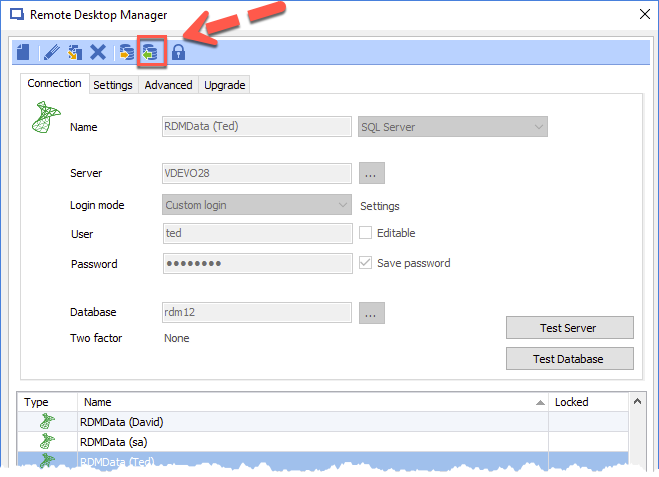This screenshot has width=659, height=477.
Task: Click the list scrollbar up arrow
Action: click(x=638, y=402)
